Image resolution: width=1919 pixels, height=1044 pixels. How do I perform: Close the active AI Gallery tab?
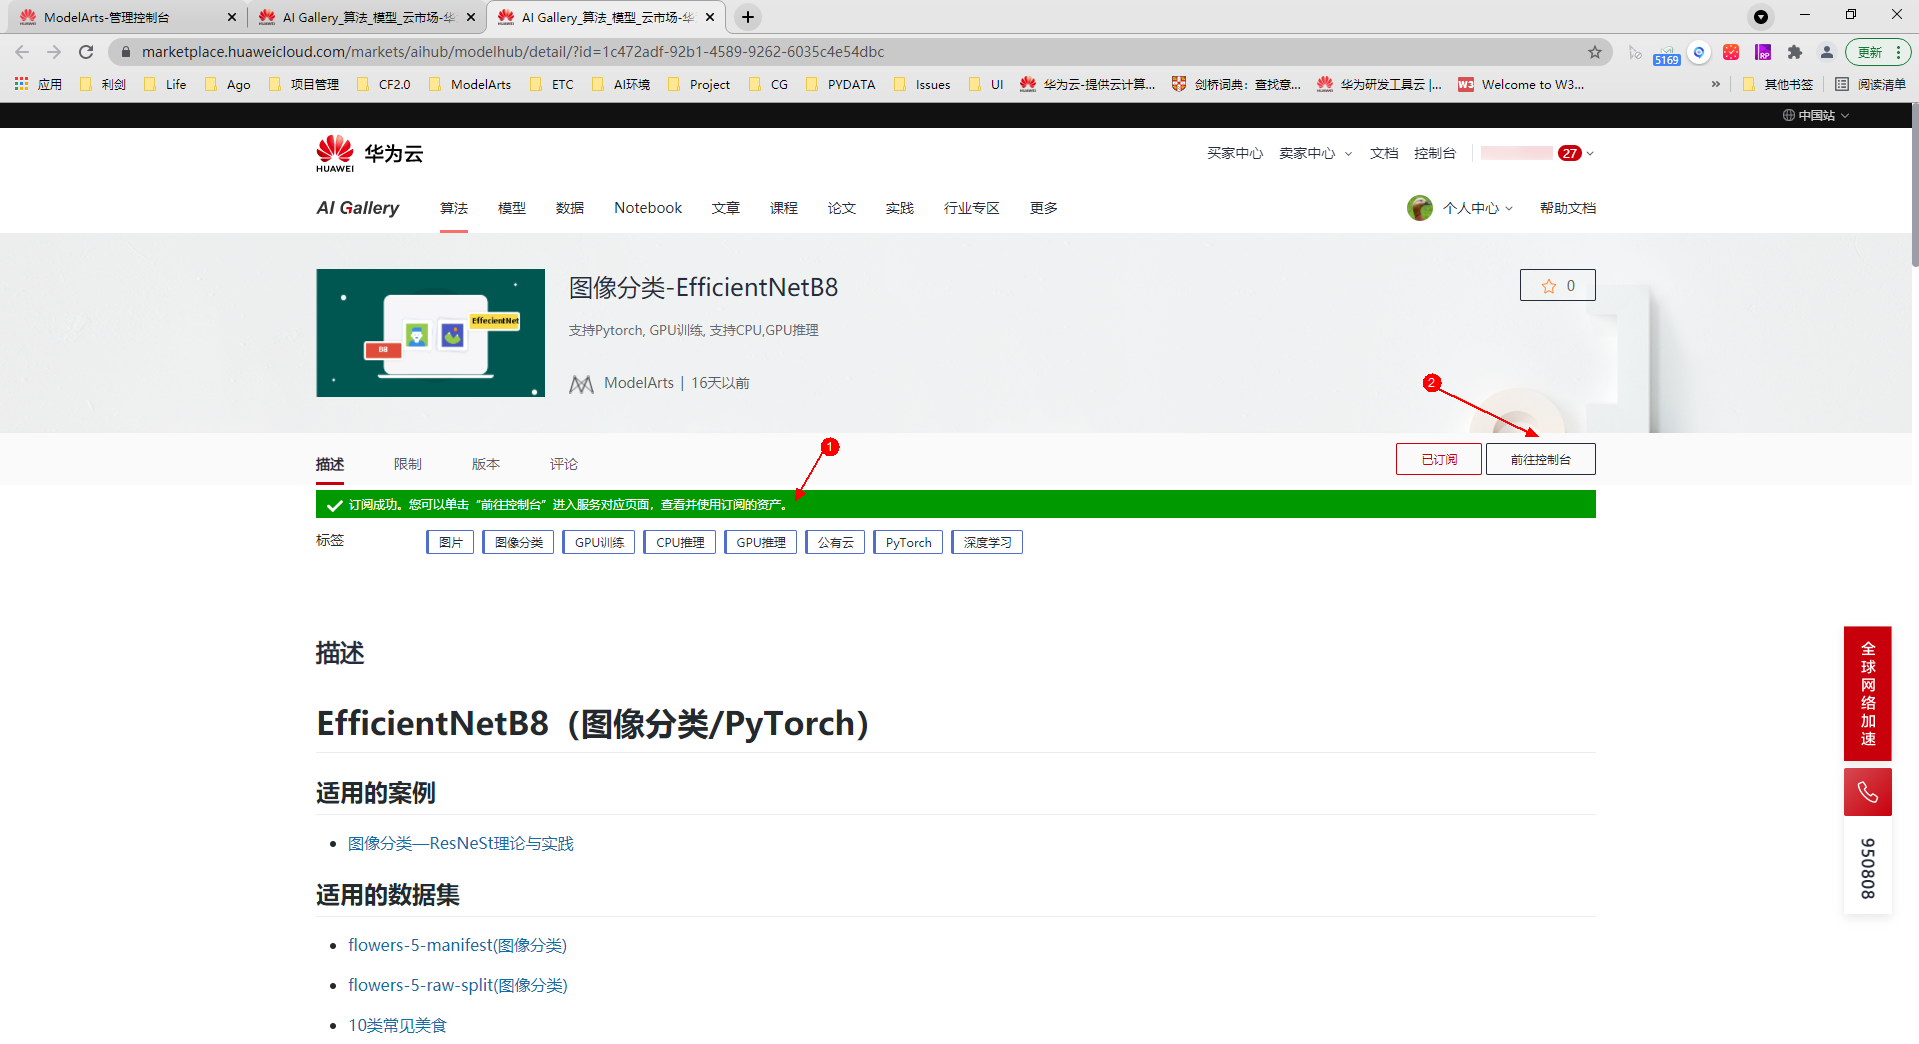click(x=710, y=17)
